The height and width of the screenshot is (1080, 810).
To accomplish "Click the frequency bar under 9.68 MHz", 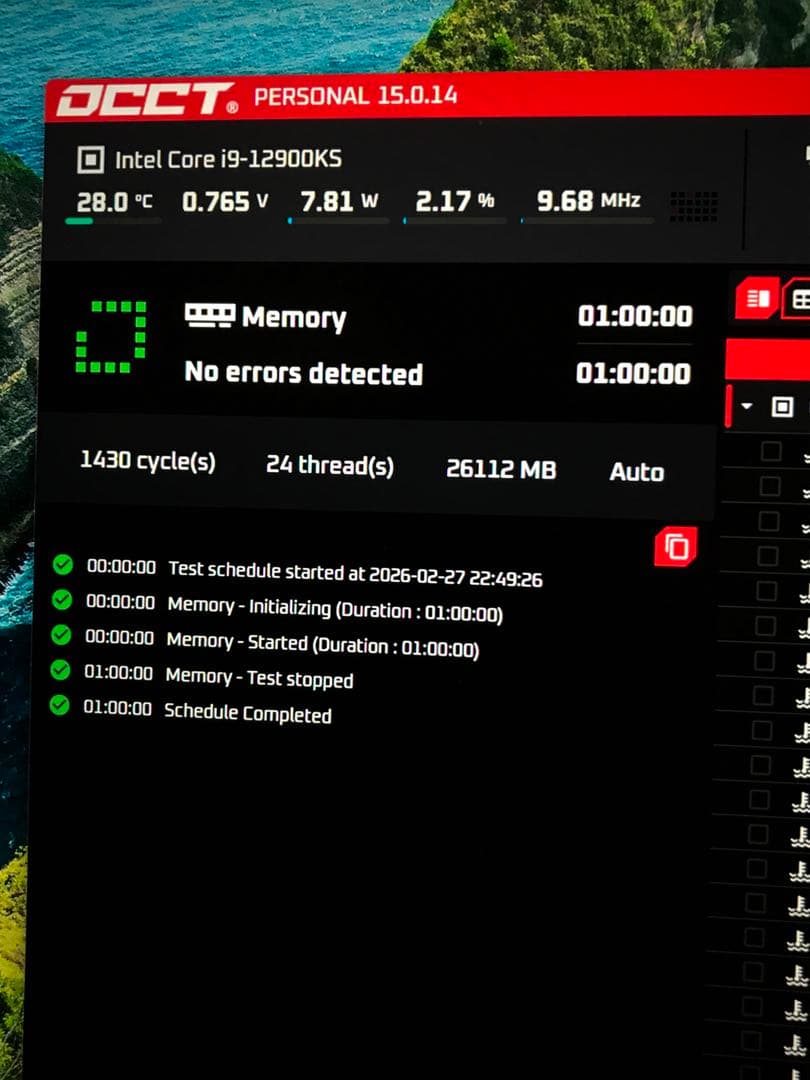I will click(x=588, y=221).
